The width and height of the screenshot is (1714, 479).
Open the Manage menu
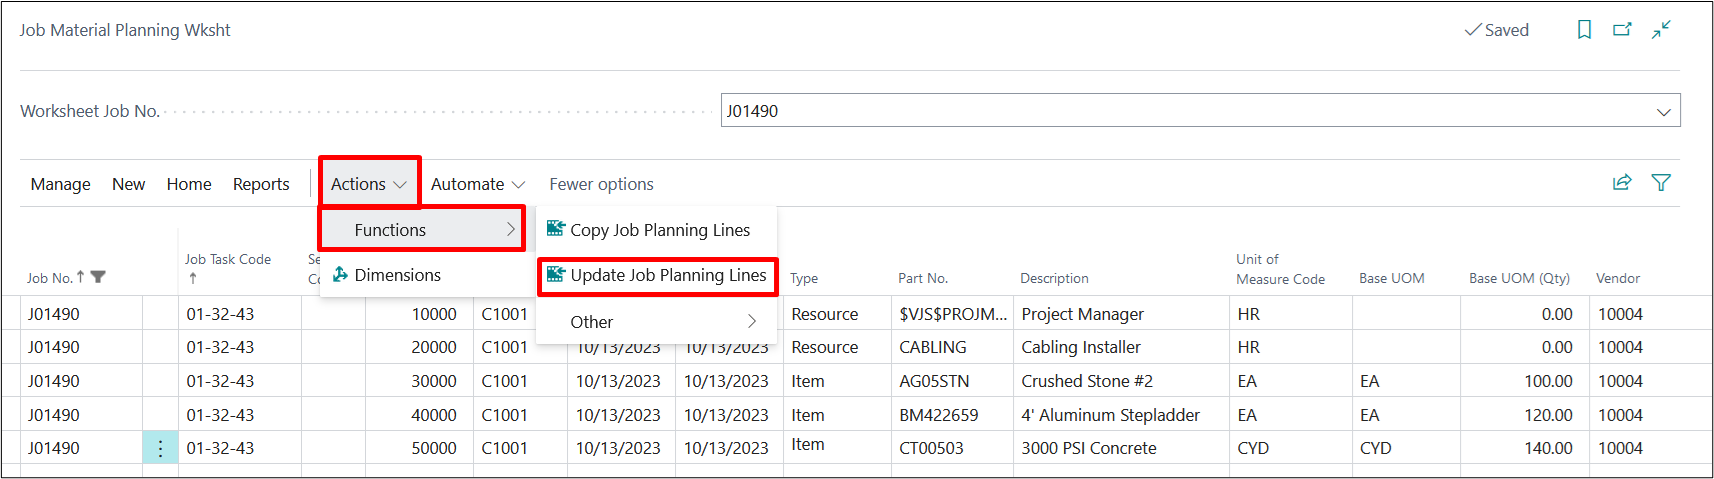click(60, 184)
